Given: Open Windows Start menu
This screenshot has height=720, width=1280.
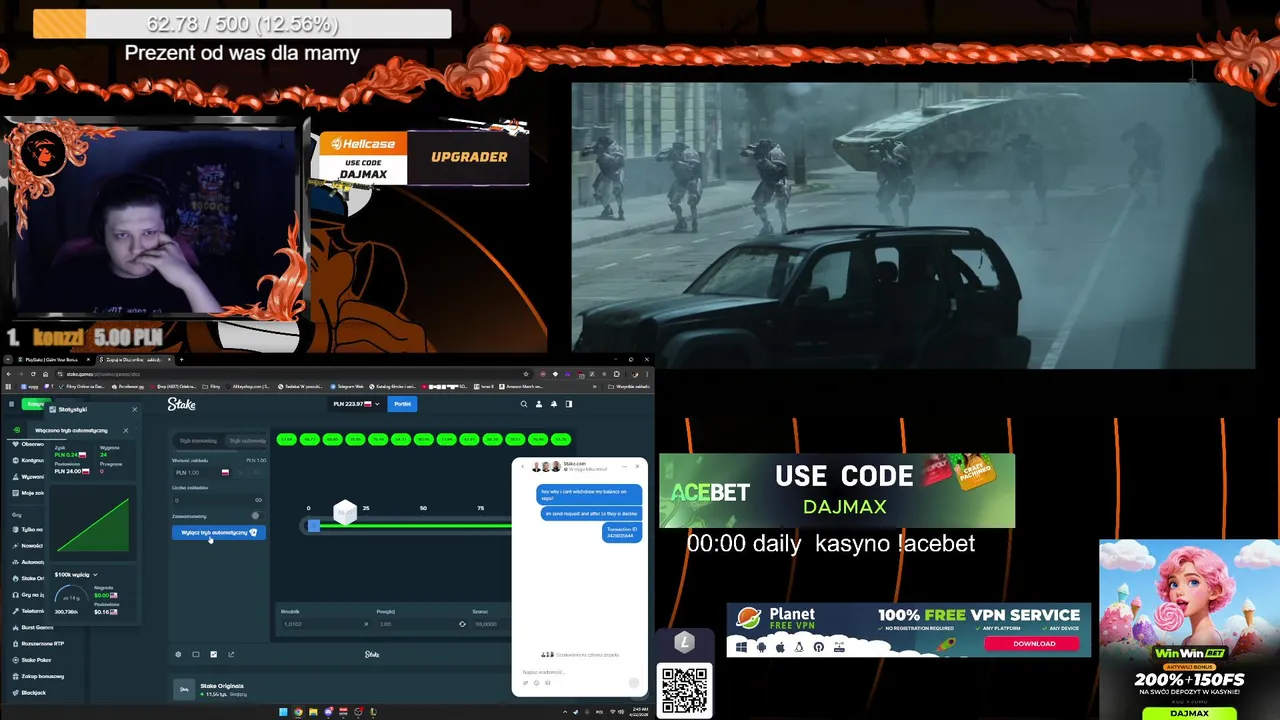Looking at the screenshot, I should (283, 712).
